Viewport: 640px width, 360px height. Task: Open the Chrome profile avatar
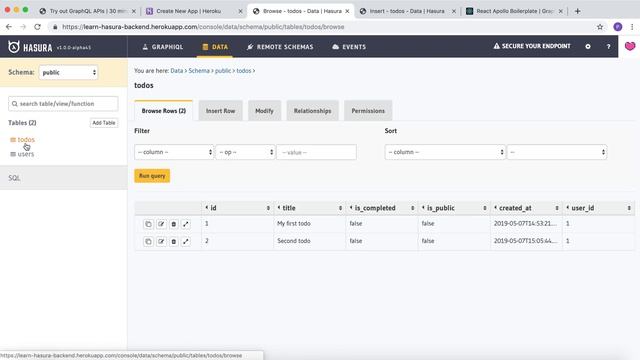point(618,27)
